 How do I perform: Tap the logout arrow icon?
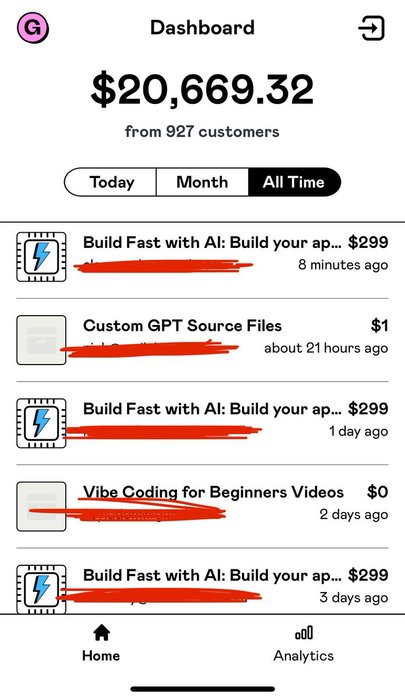(371, 28)
